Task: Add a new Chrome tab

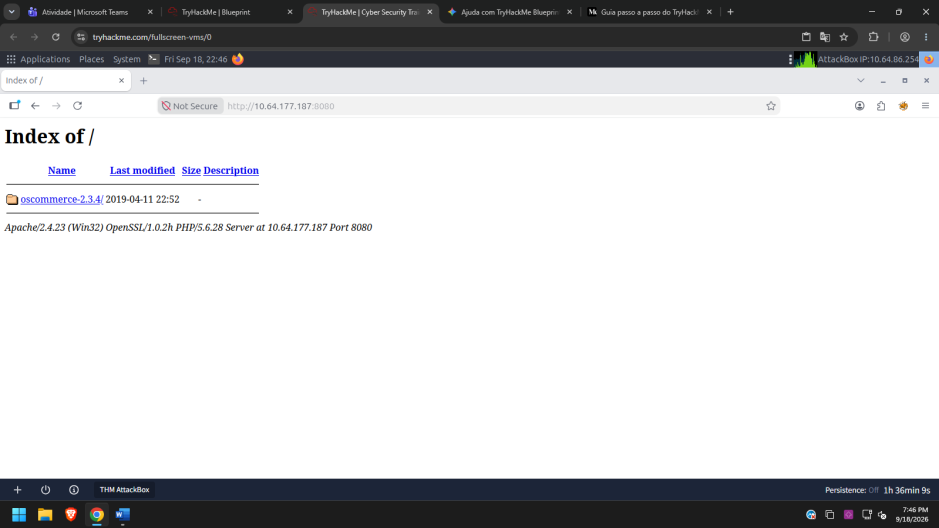Action: (x=730, y=12)
